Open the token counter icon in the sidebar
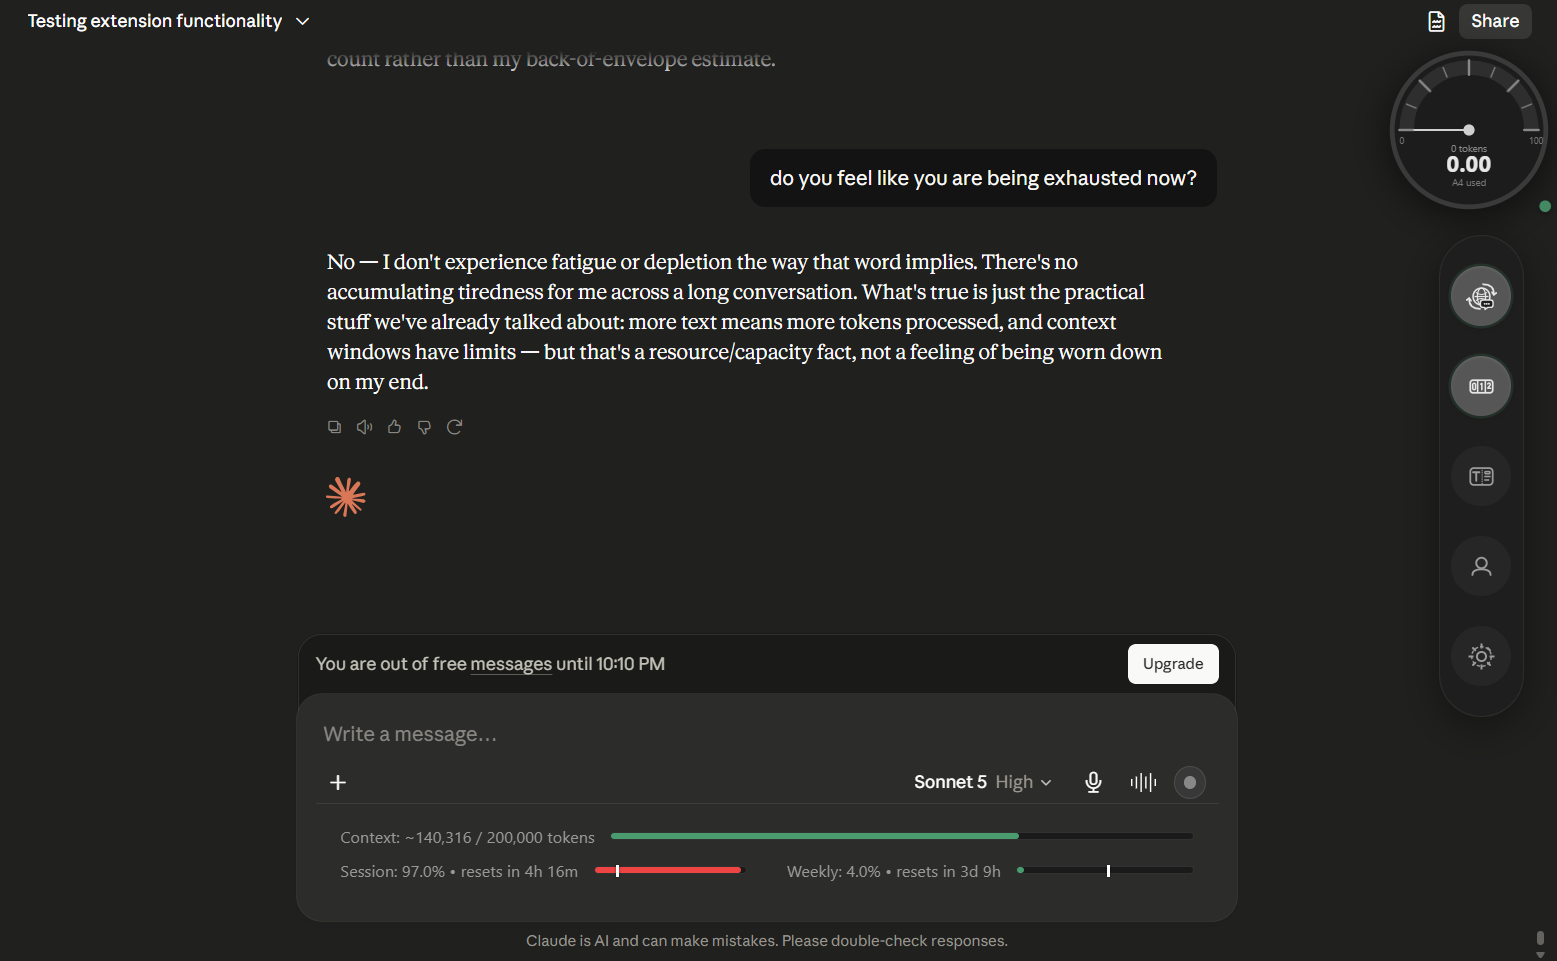This screenshot has width=1557, height=961. coord(1481,386)
